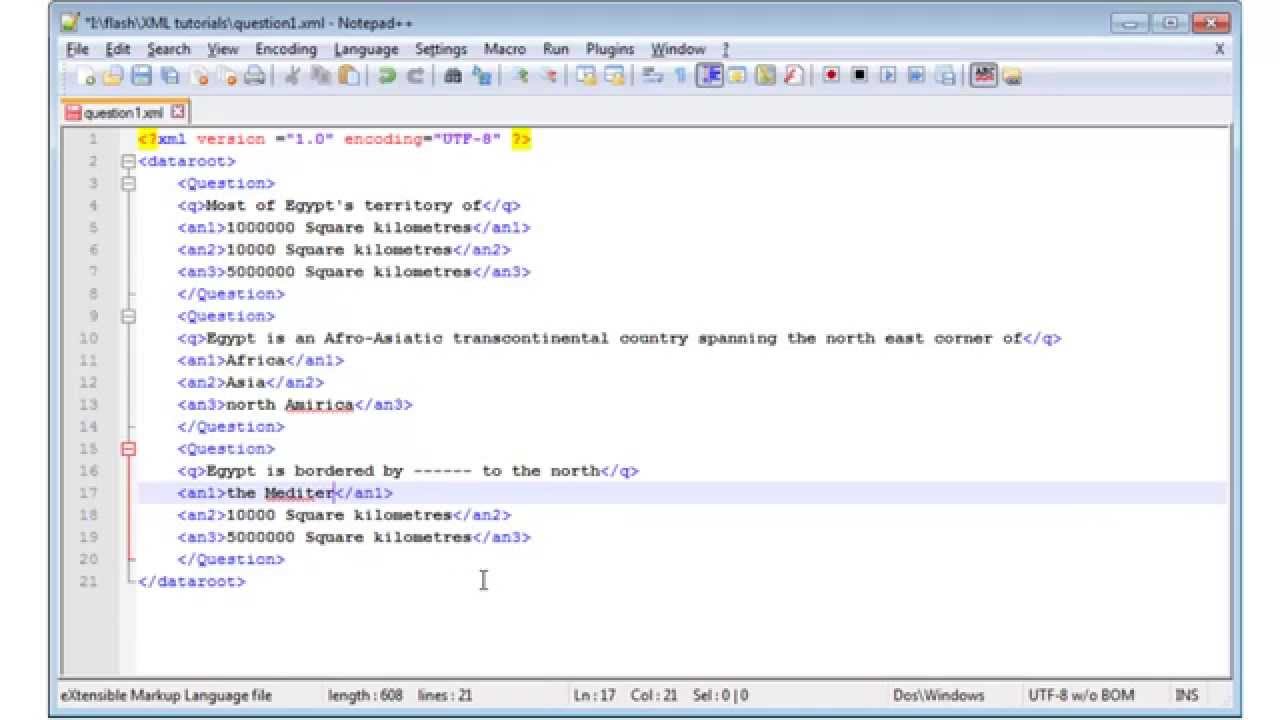Open the File menu
This screenshot has height=720, width=1280.
77,49
